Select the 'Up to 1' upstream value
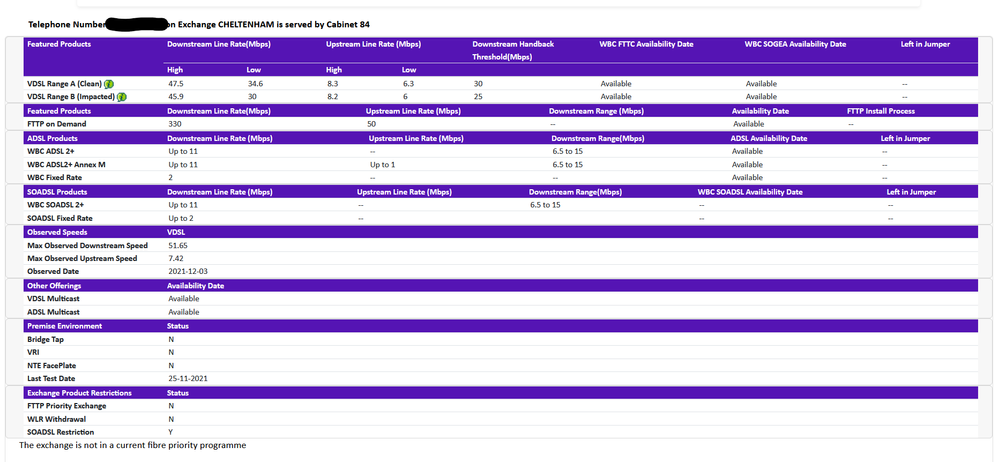 click(x=383, y=164)
